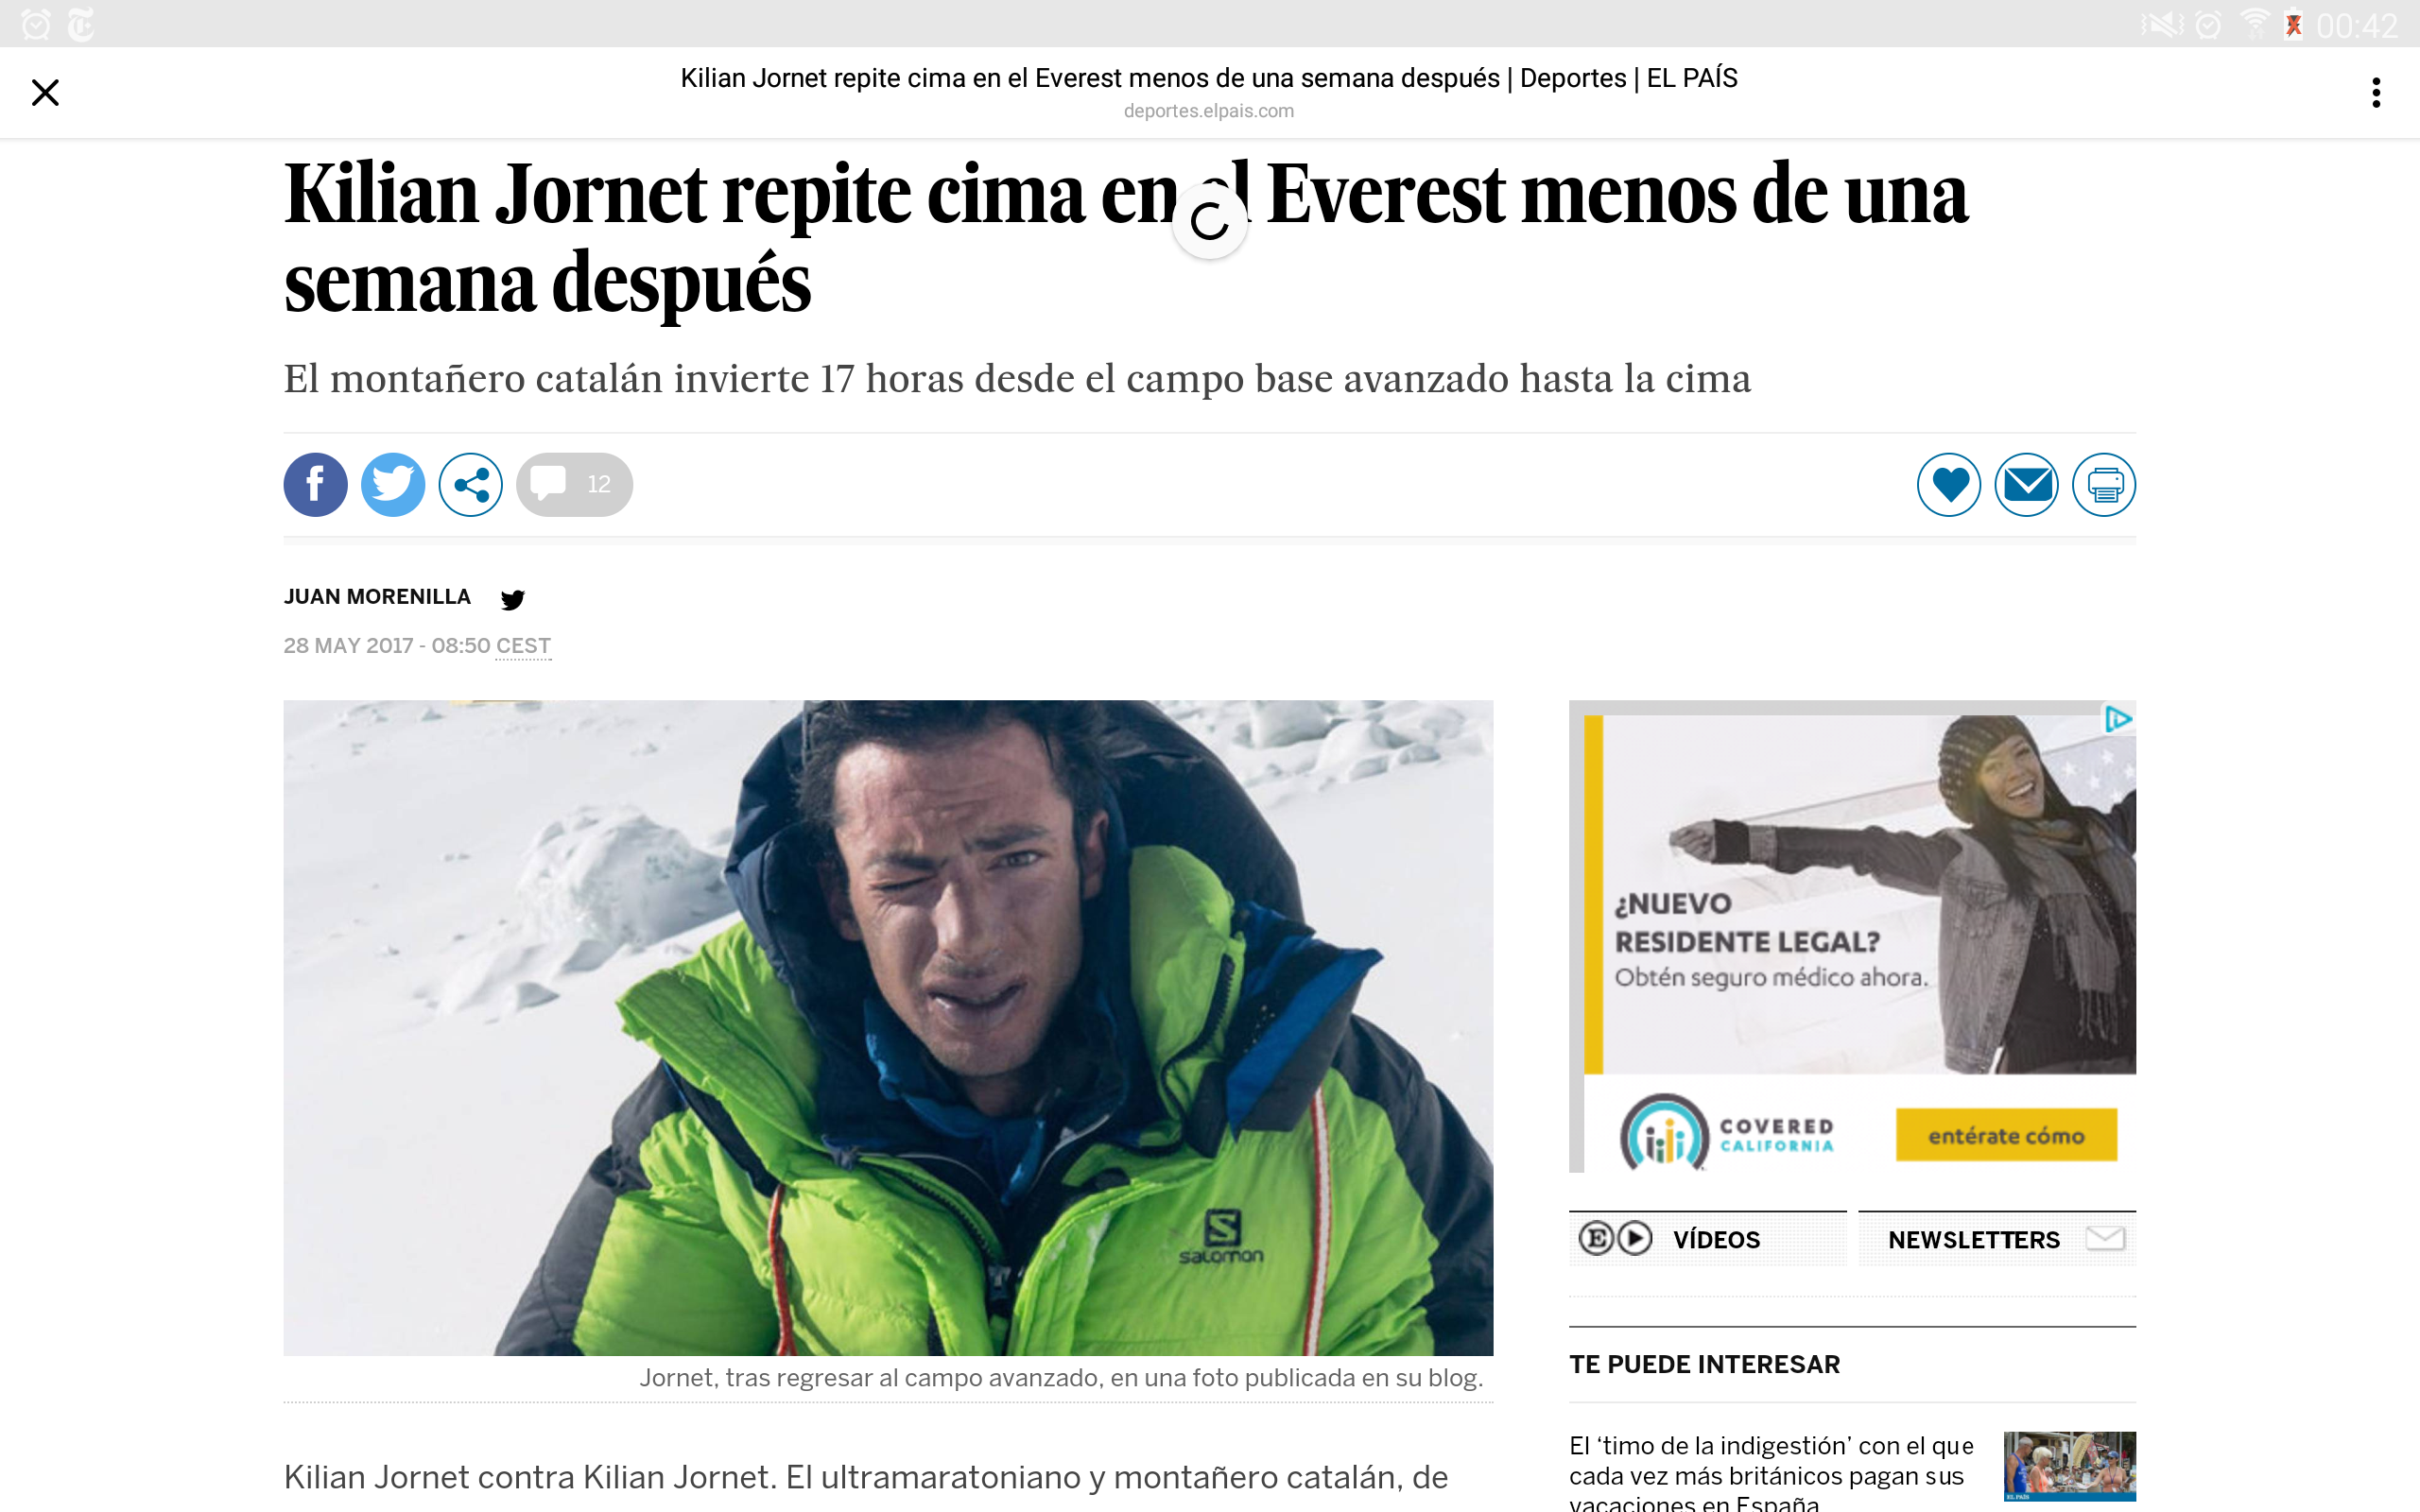This screenshot has width=2420, height=1512.
Task: Open Juan Morenilla's Twitter bird icon
Action: pyautogui.click(x=513, y=599)
